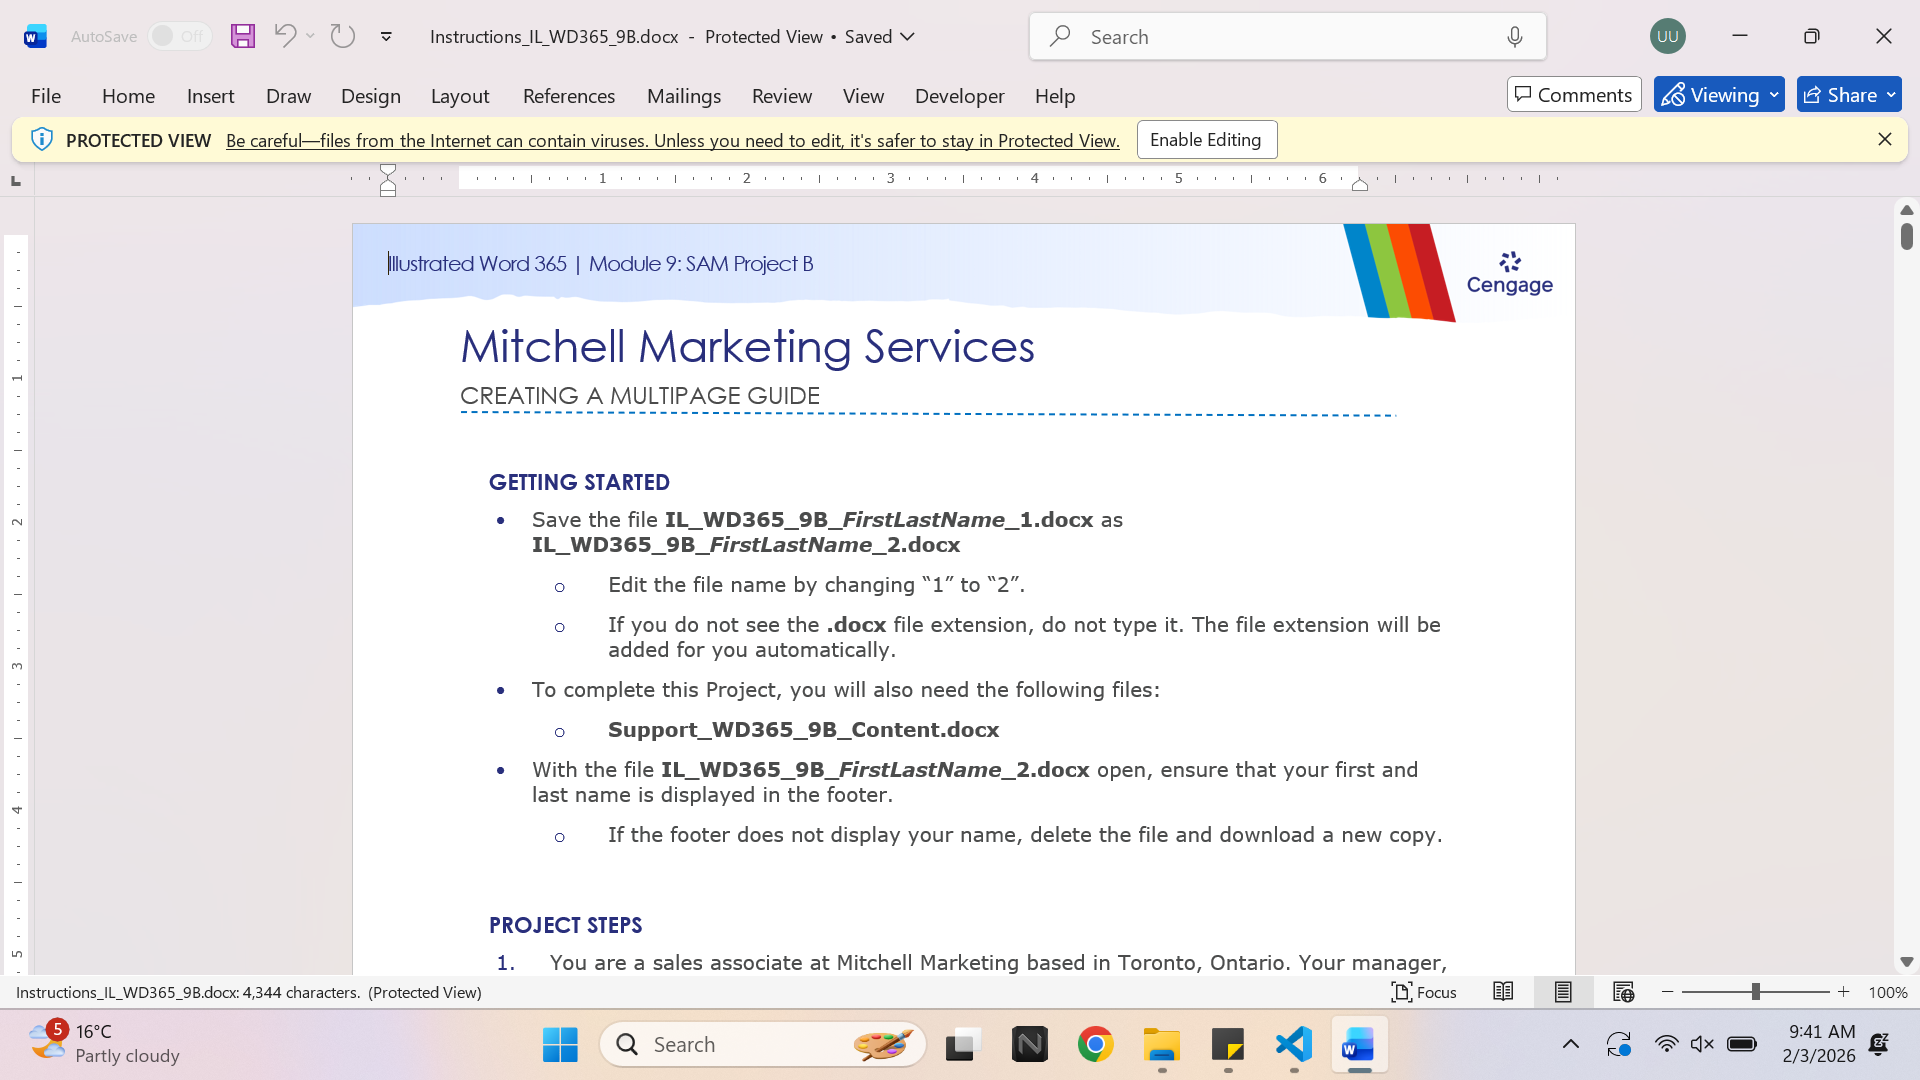The width and height of the screenshot is (1920, 1080).
Task: Click the zoom slider handle
Action: (x=1756, y=992)
